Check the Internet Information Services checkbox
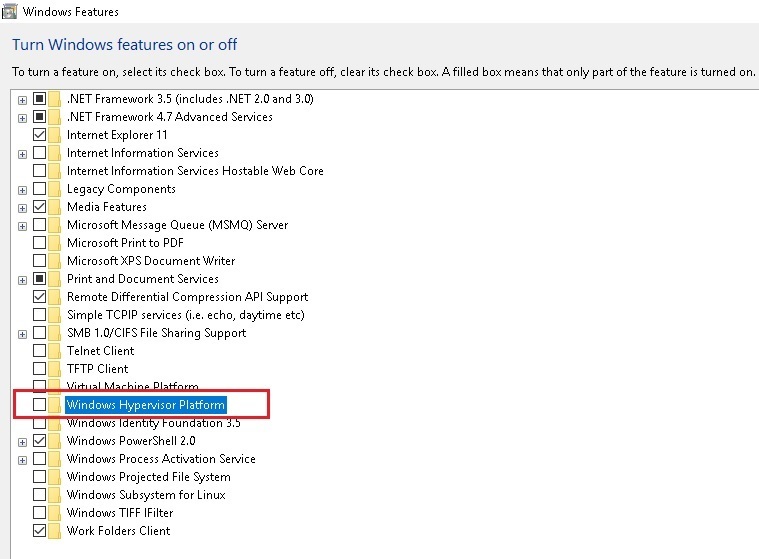 [x=40, y=152]
